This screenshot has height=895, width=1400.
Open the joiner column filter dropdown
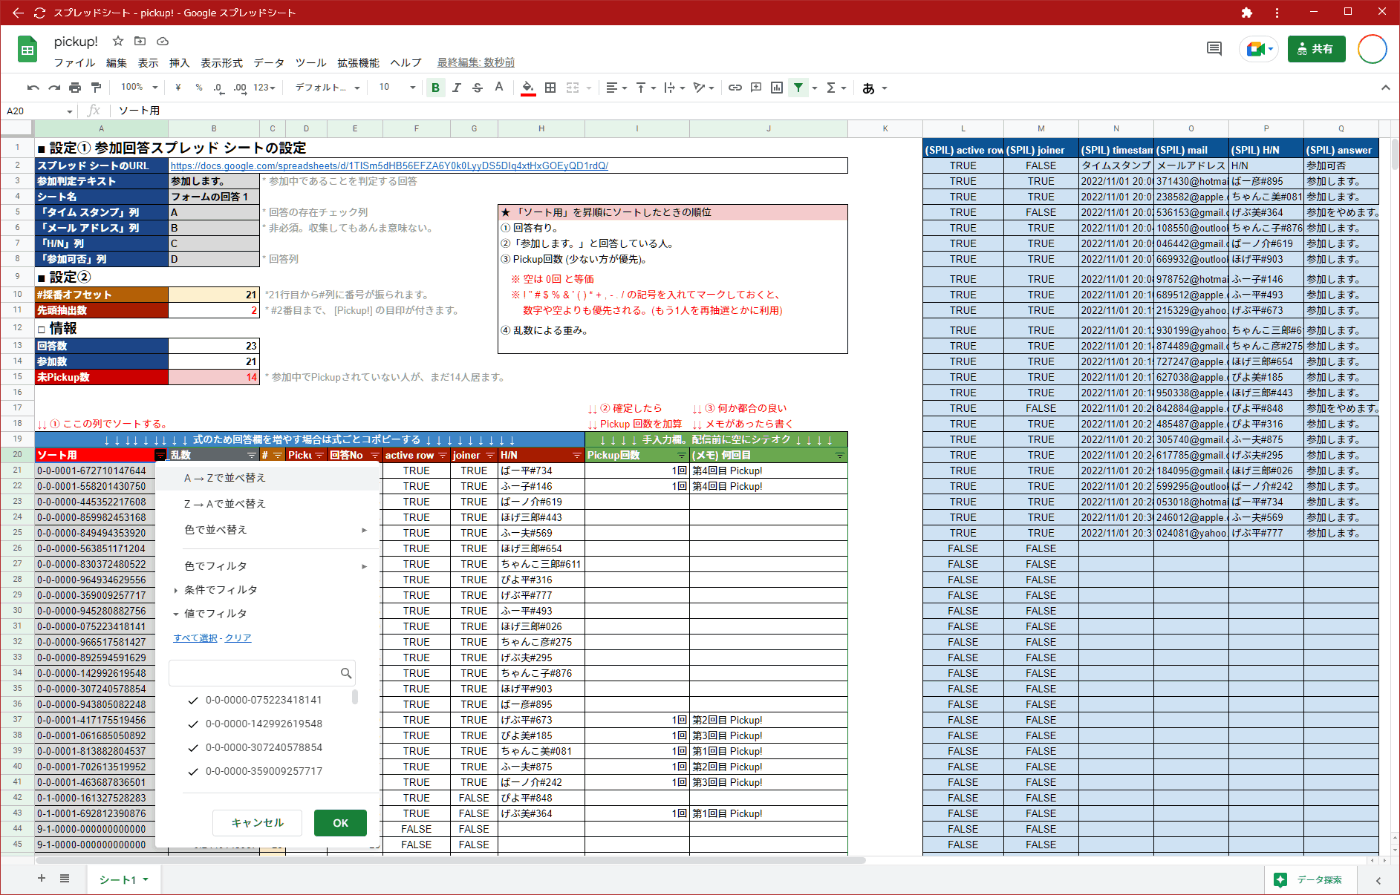[x=489, y=455]
